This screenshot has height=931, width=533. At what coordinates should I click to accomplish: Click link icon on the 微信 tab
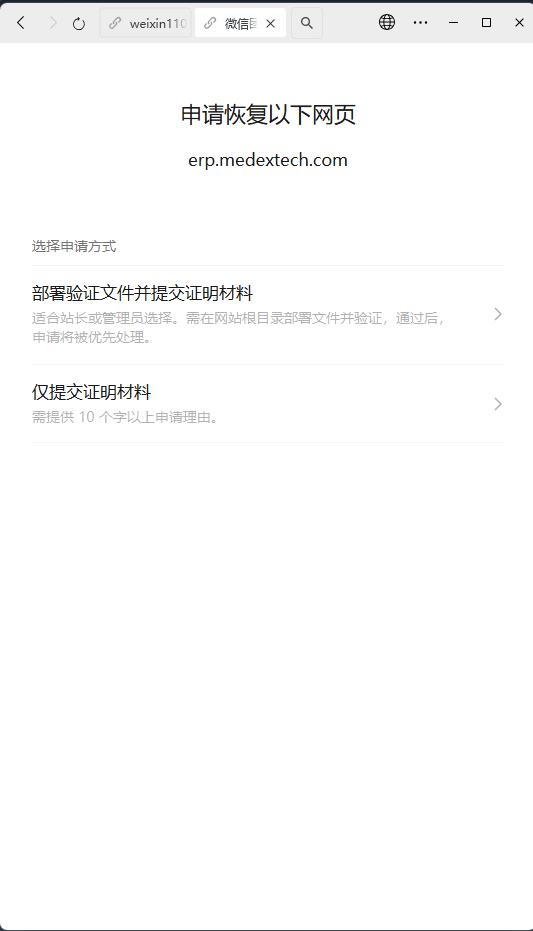pyautogui.click(x=210, y=23)
